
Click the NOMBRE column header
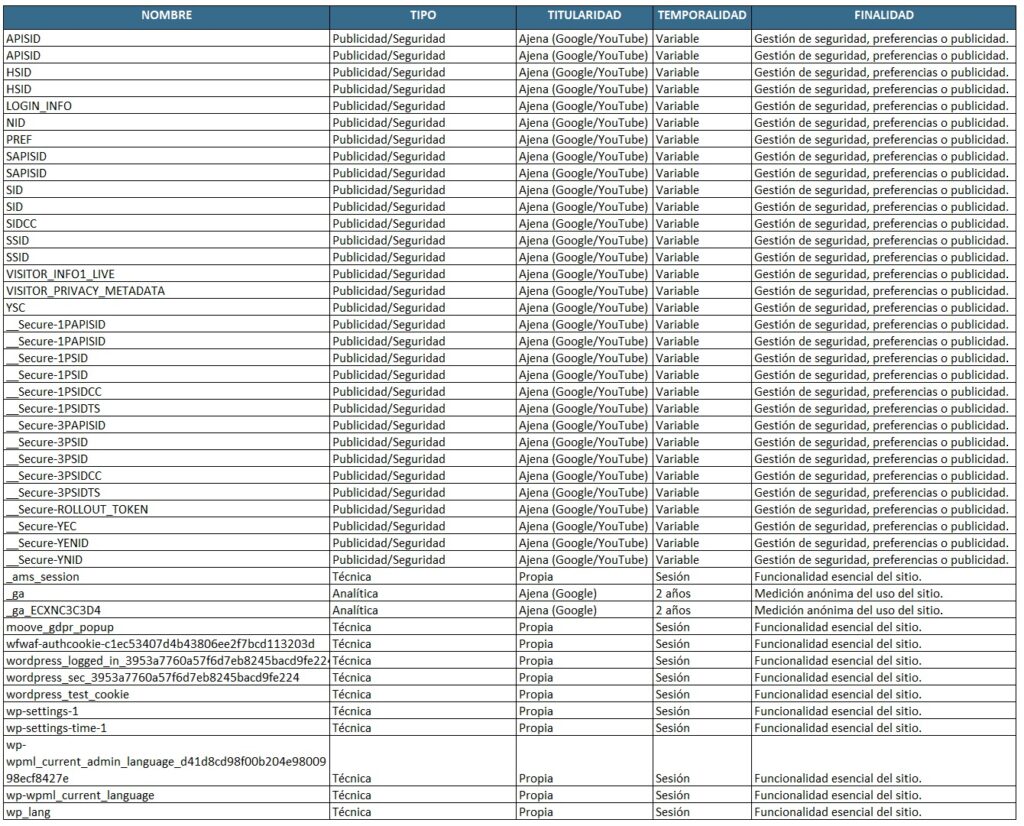[167, 16]
